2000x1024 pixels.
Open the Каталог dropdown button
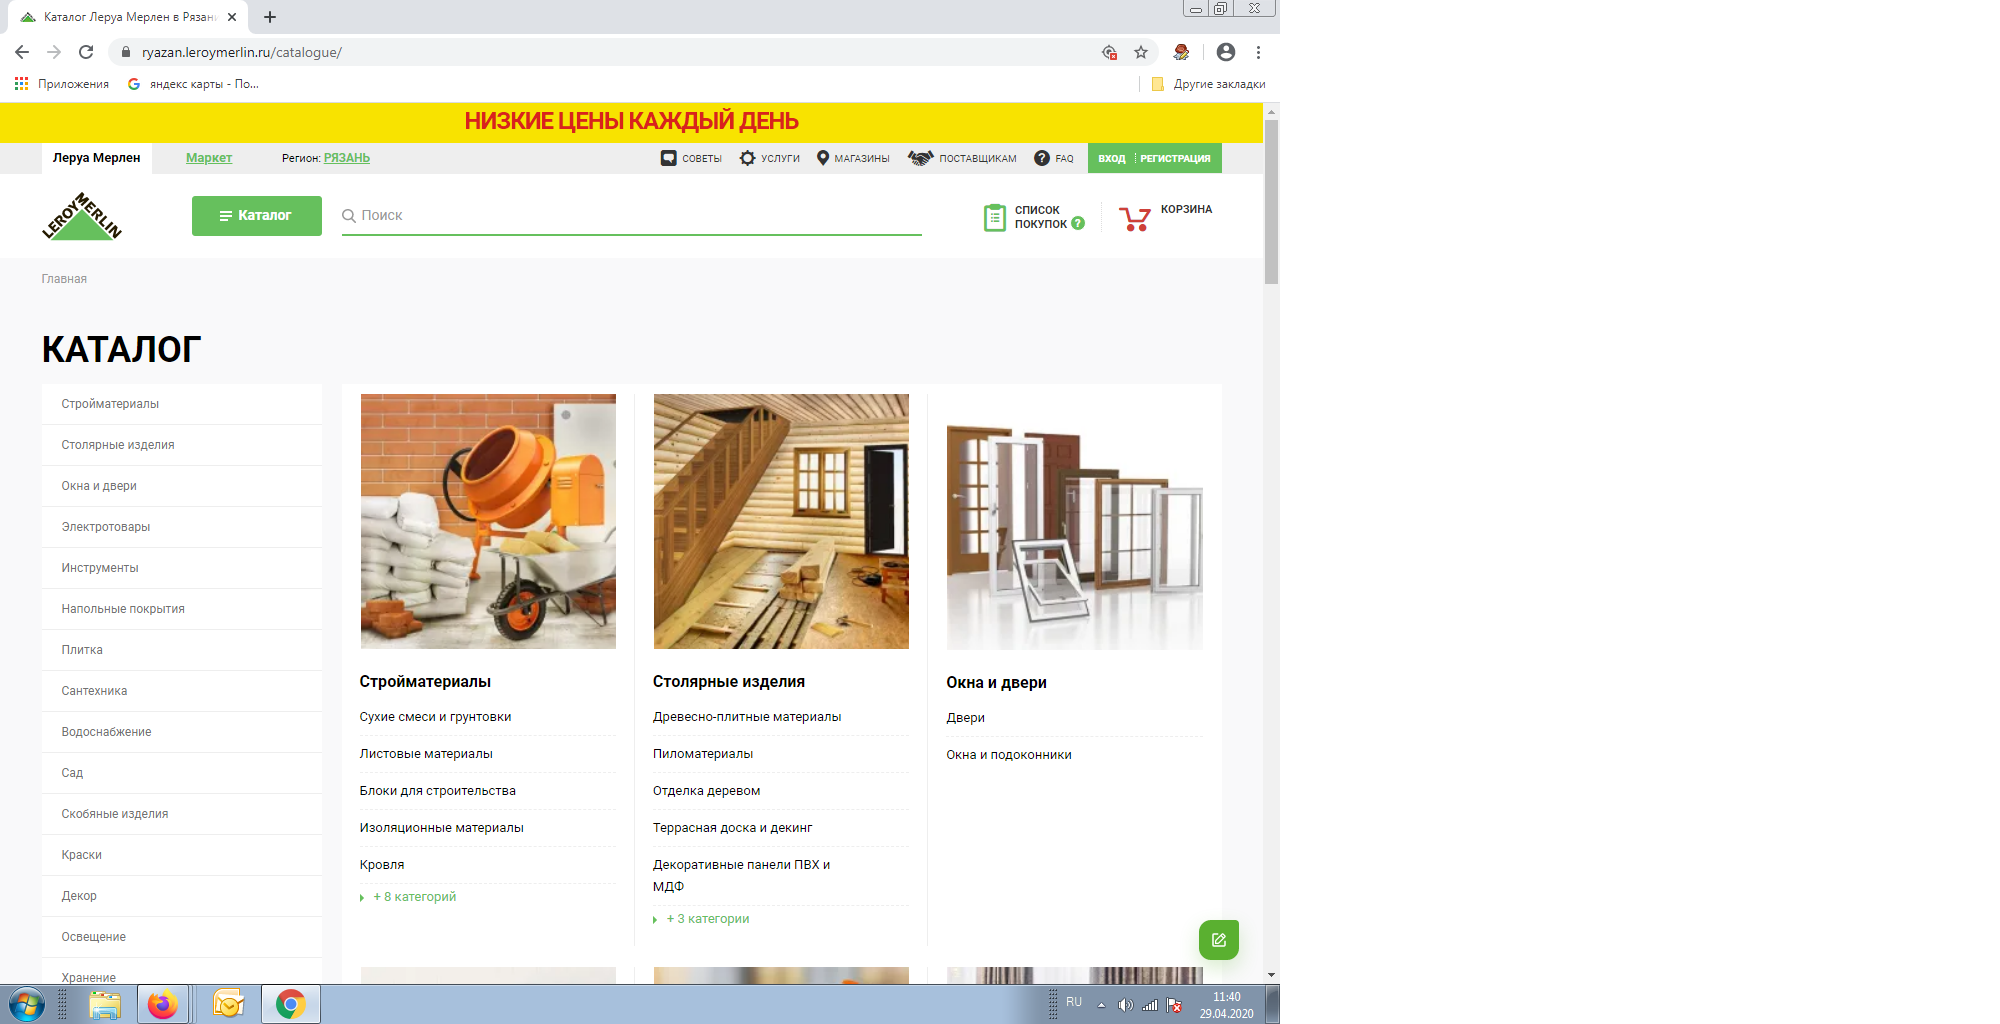257,216
